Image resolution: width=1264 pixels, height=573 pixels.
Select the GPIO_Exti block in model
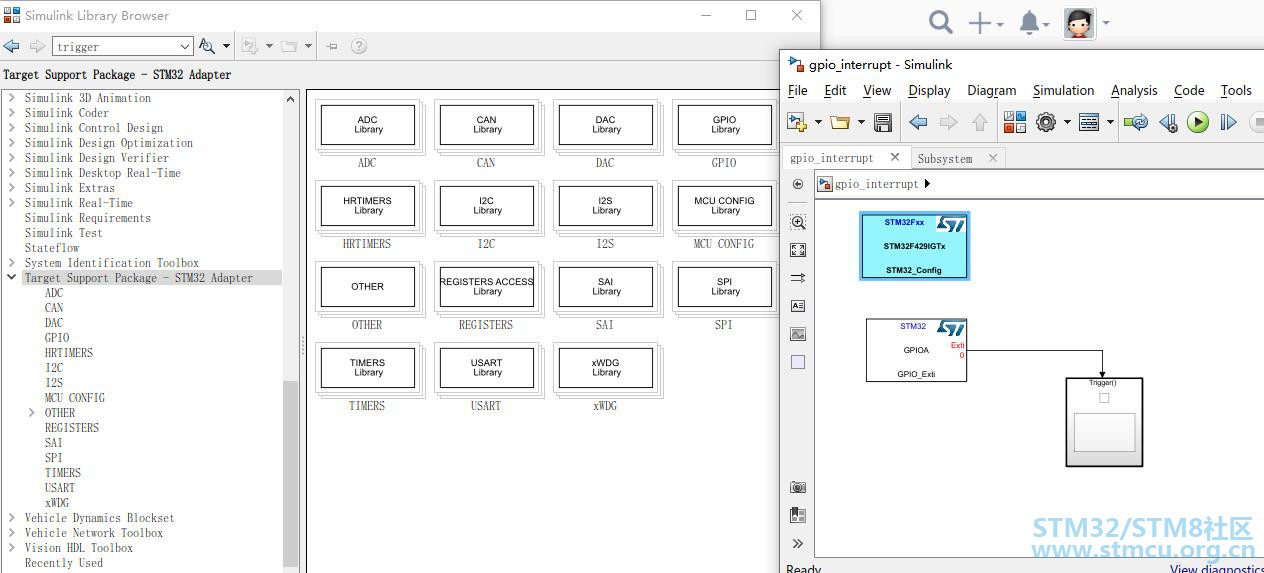(916, 350)
